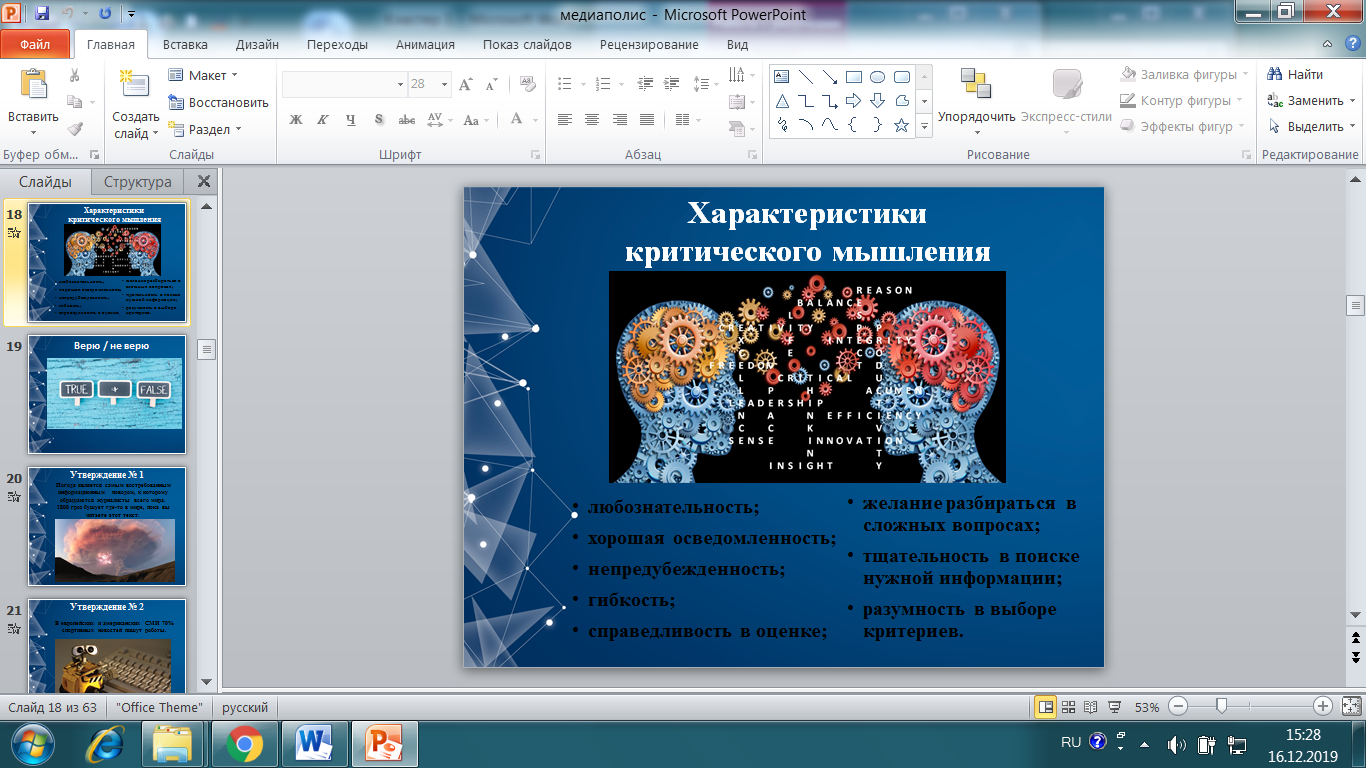Select the Format Painter brush icon
The image size is (1366, 768).
tap(75, 129)
